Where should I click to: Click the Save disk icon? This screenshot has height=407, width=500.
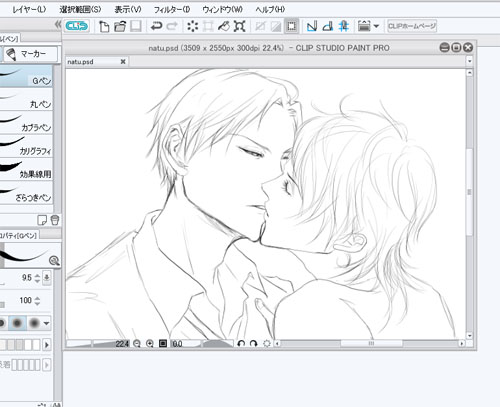136,26
